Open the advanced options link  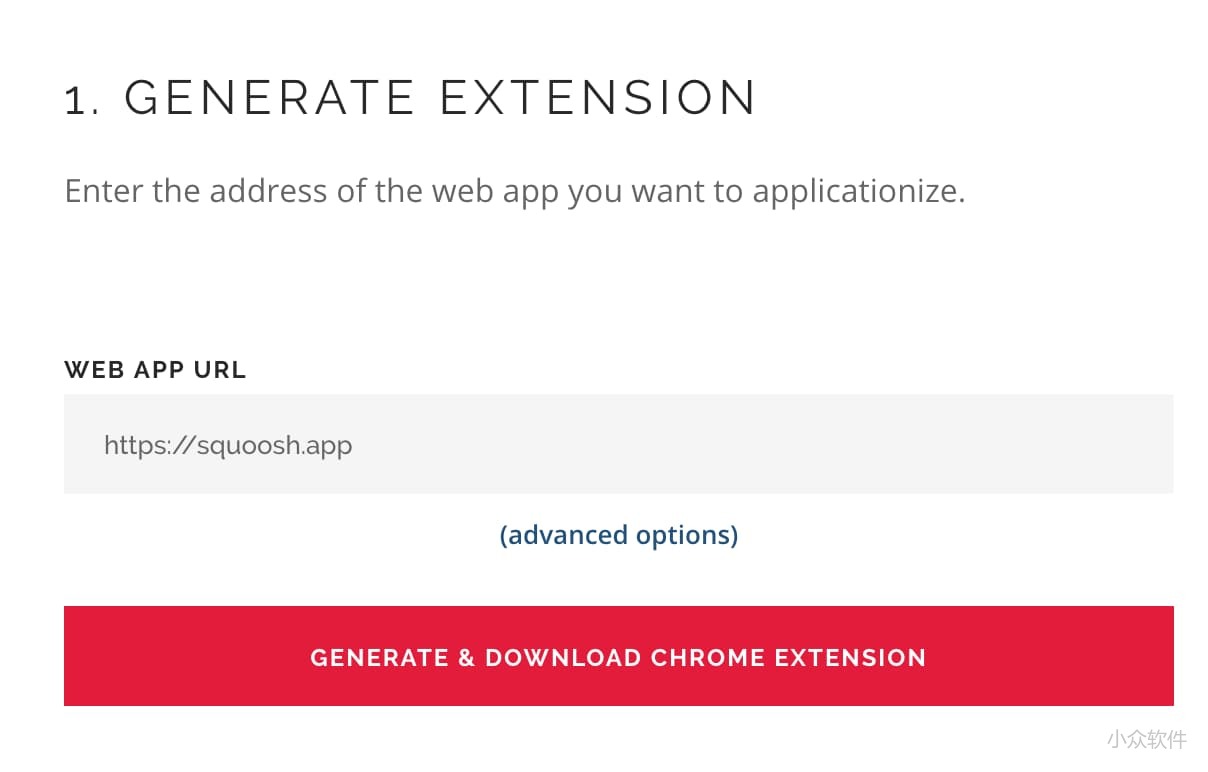tap(618, 535)
